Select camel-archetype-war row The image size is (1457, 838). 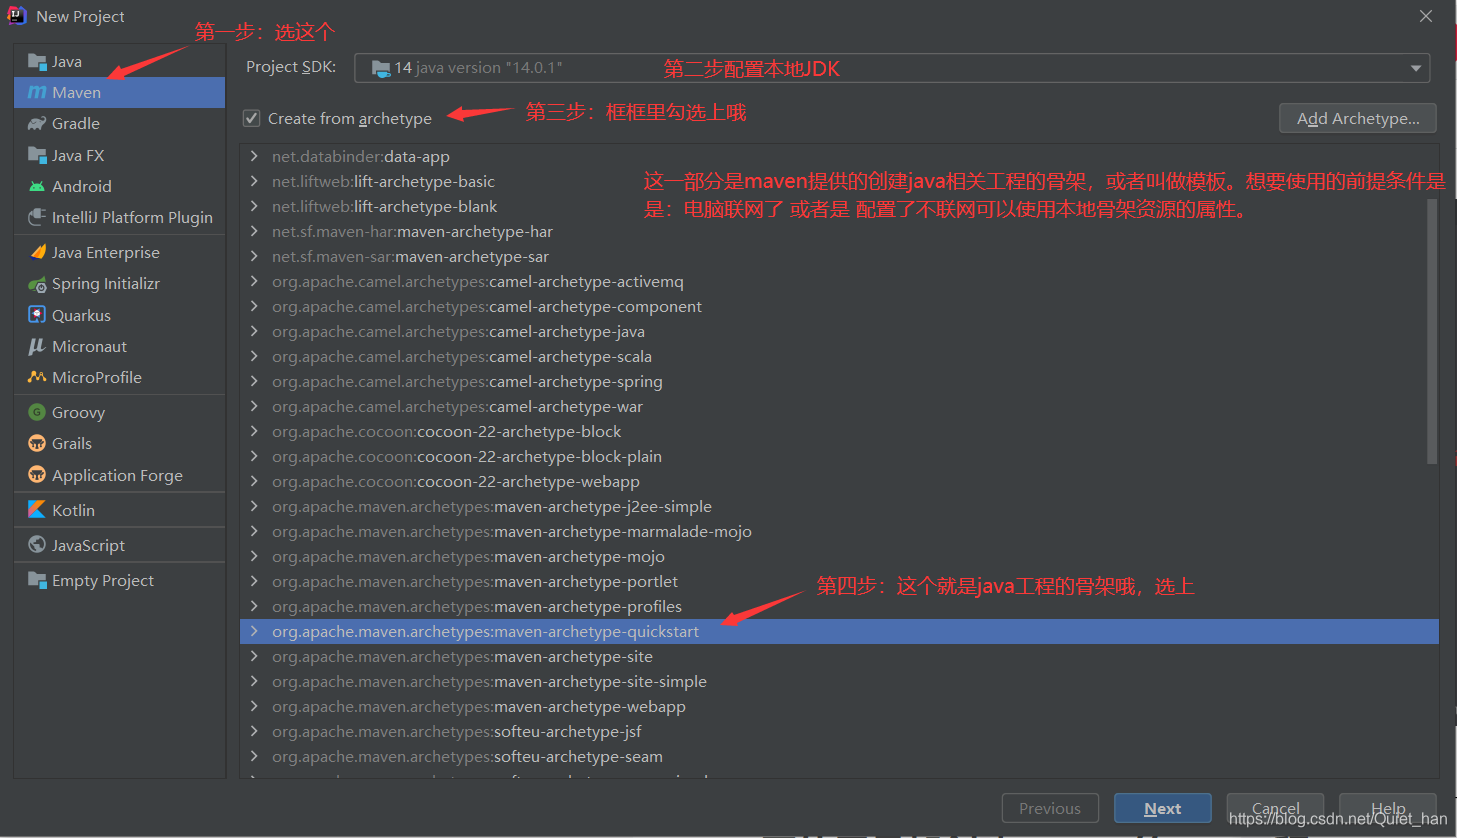pyautogui.click(x=839, y=406)
